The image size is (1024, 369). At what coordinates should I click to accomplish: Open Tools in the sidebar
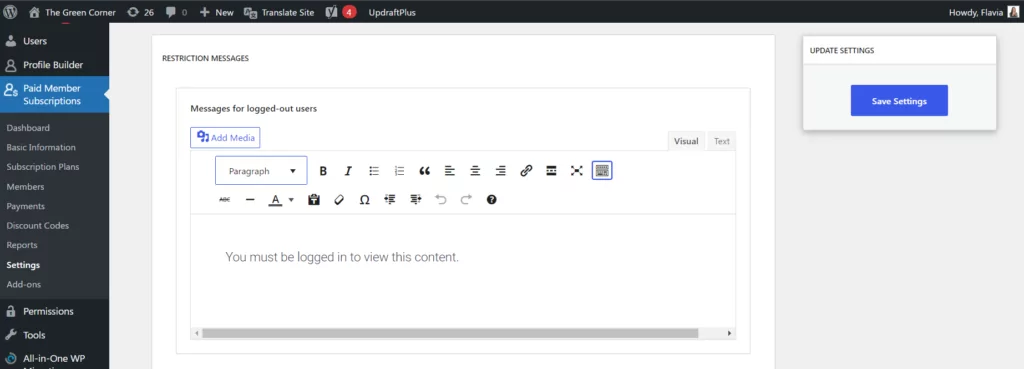point(54,335)
